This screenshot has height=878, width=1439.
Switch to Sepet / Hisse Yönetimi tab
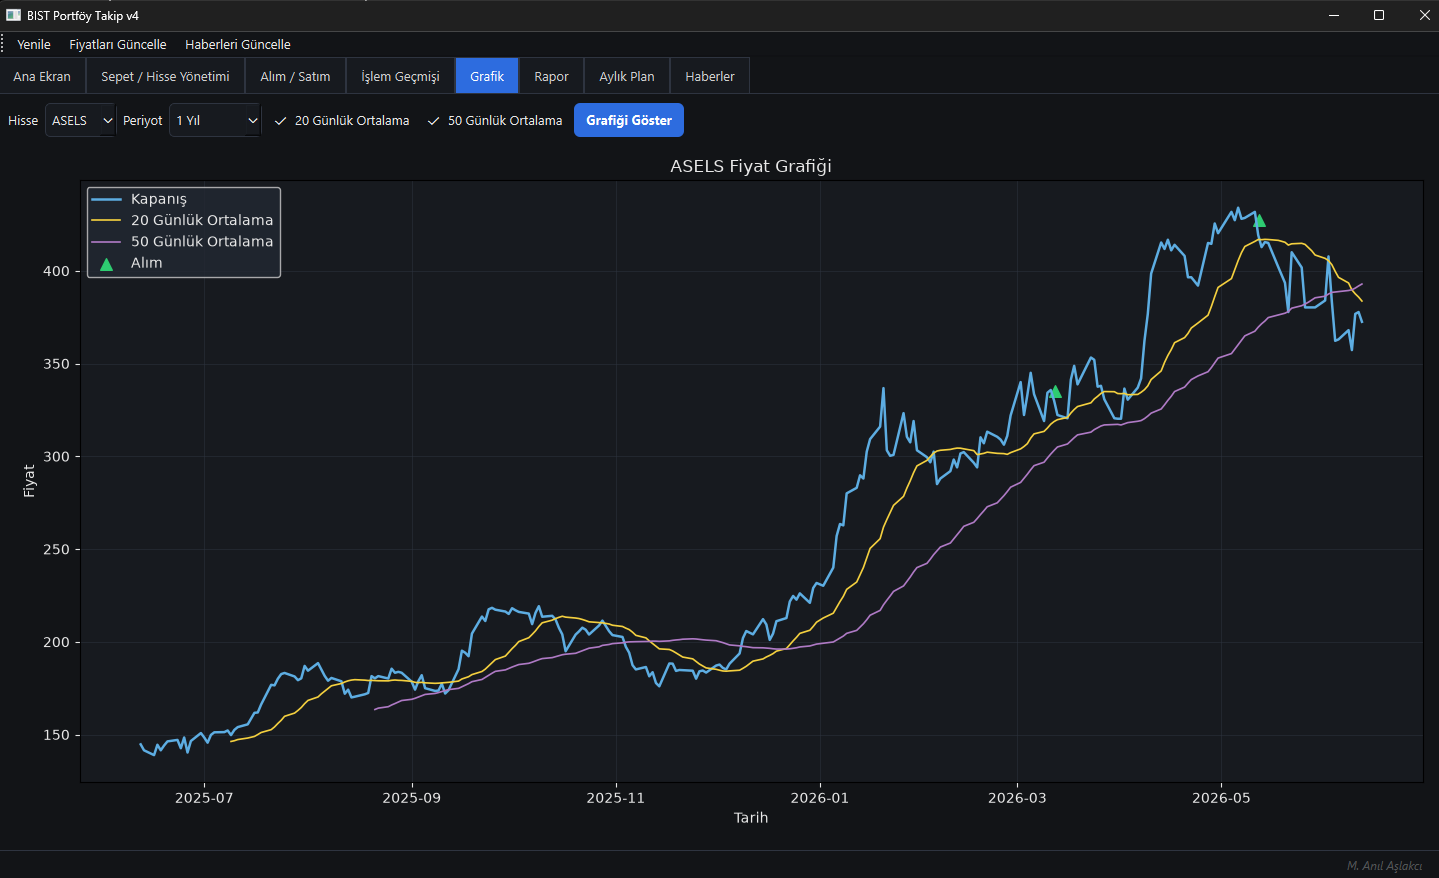[x=165, y=76]
